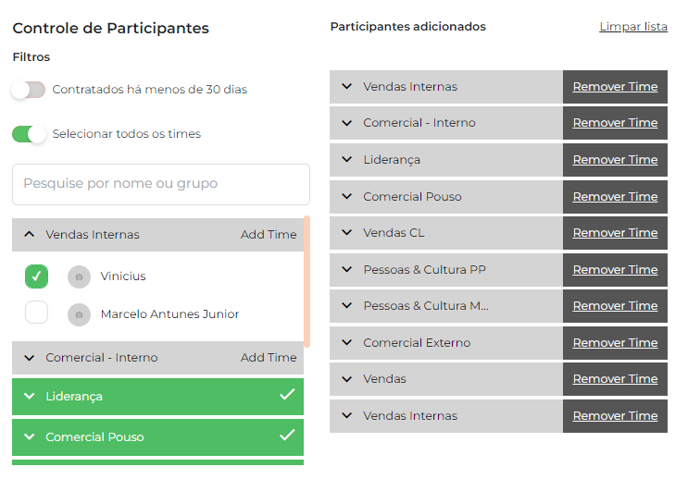Expand Comercial Externo added team

(347, 342)
